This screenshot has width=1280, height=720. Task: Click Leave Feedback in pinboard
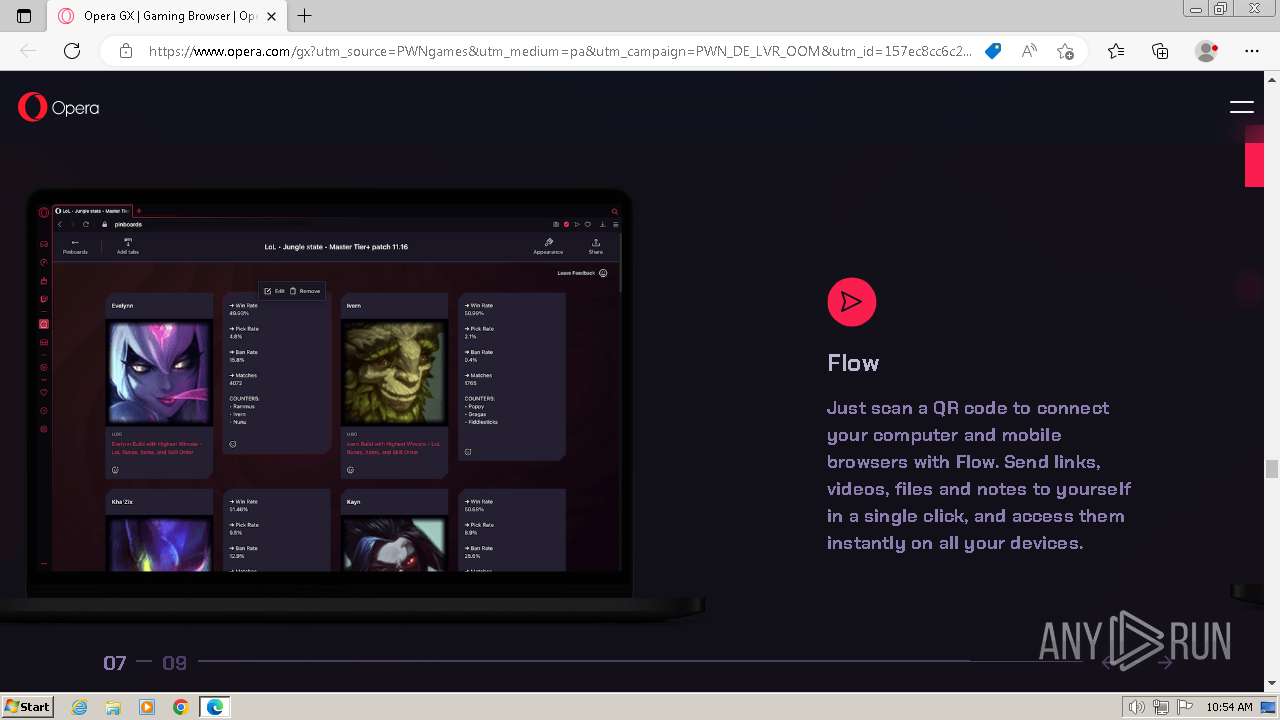click(582, 273)
